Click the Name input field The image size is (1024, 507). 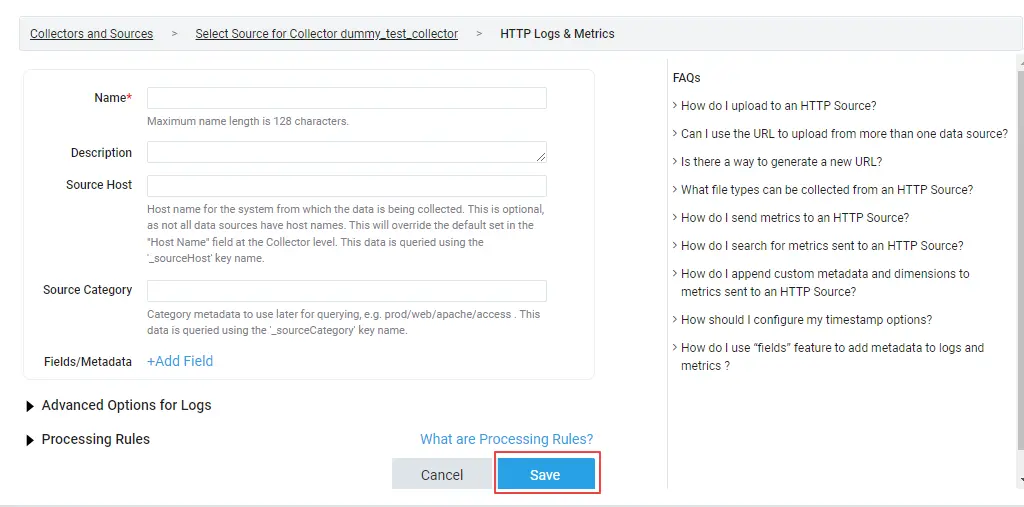(346, 98)
